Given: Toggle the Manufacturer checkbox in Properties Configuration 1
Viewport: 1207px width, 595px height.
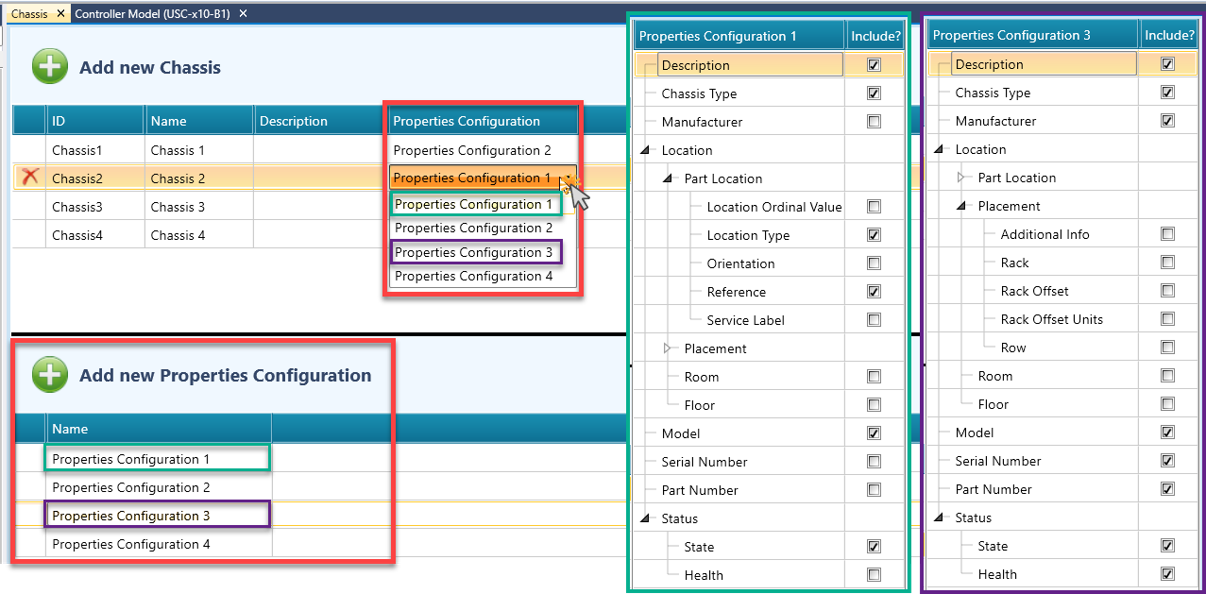Looking at the screenshot, I should click(874, 122).
